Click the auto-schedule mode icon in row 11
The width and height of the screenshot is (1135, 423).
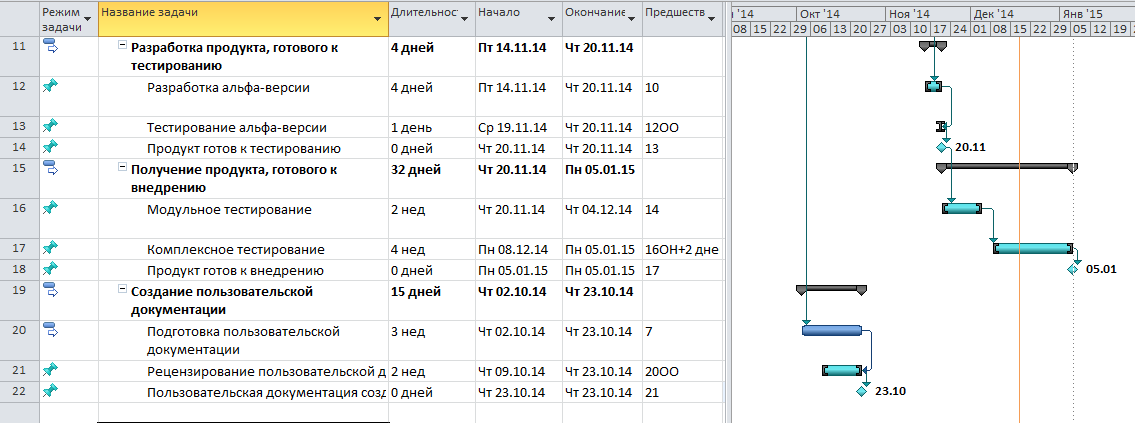click(x=50, y=46)
